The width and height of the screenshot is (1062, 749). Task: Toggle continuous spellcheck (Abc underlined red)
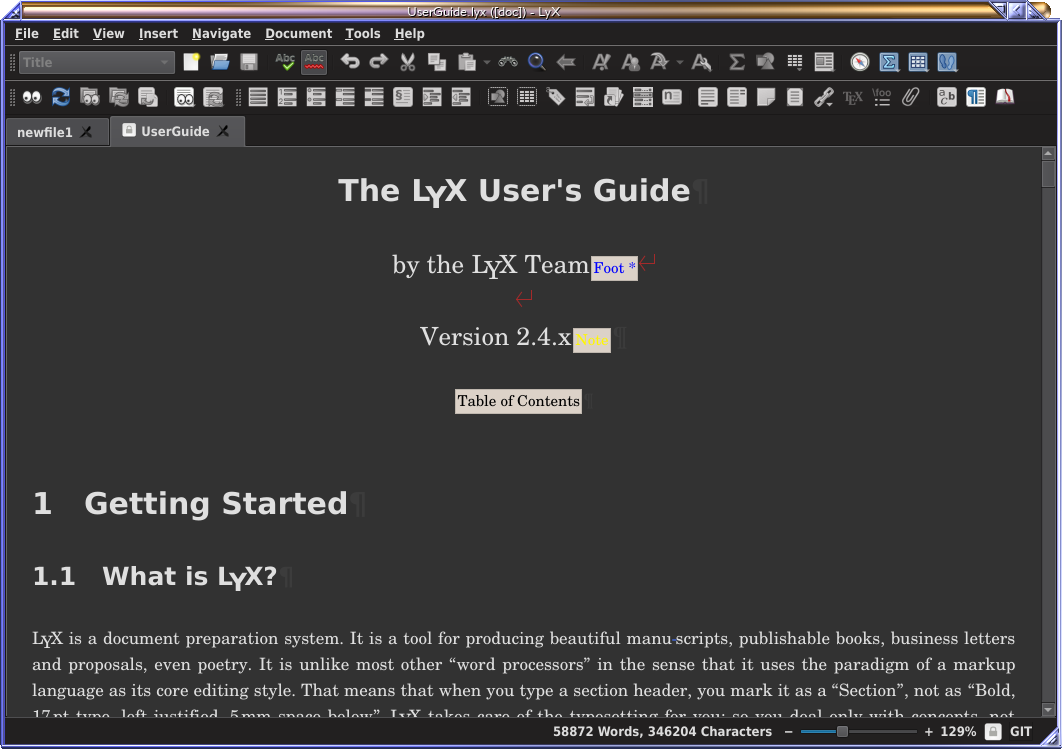point(314,62)
